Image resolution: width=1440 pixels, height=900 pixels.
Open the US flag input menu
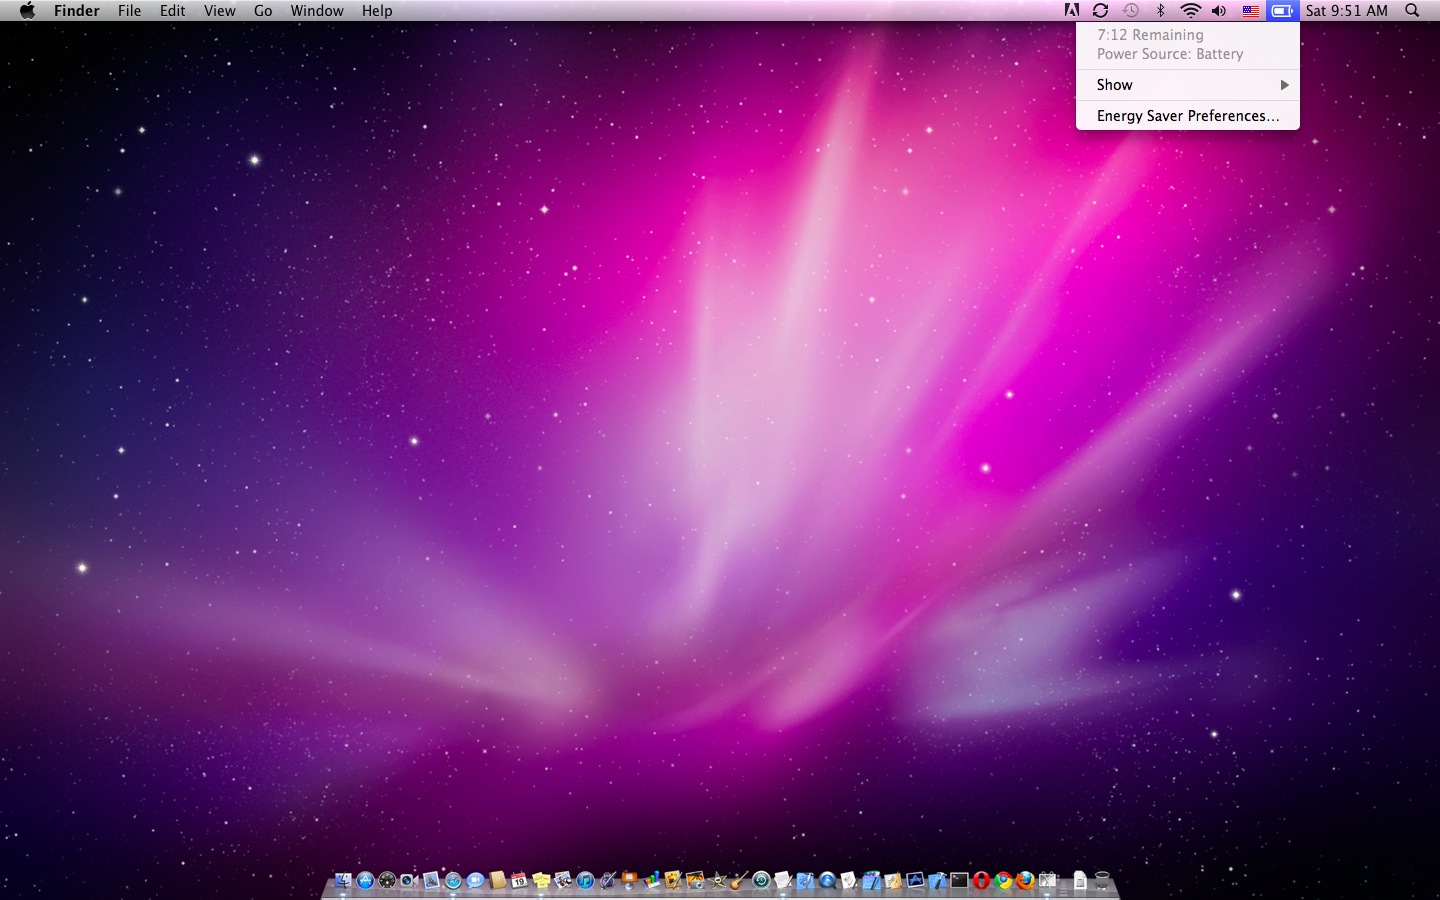tap(1250, 10)
